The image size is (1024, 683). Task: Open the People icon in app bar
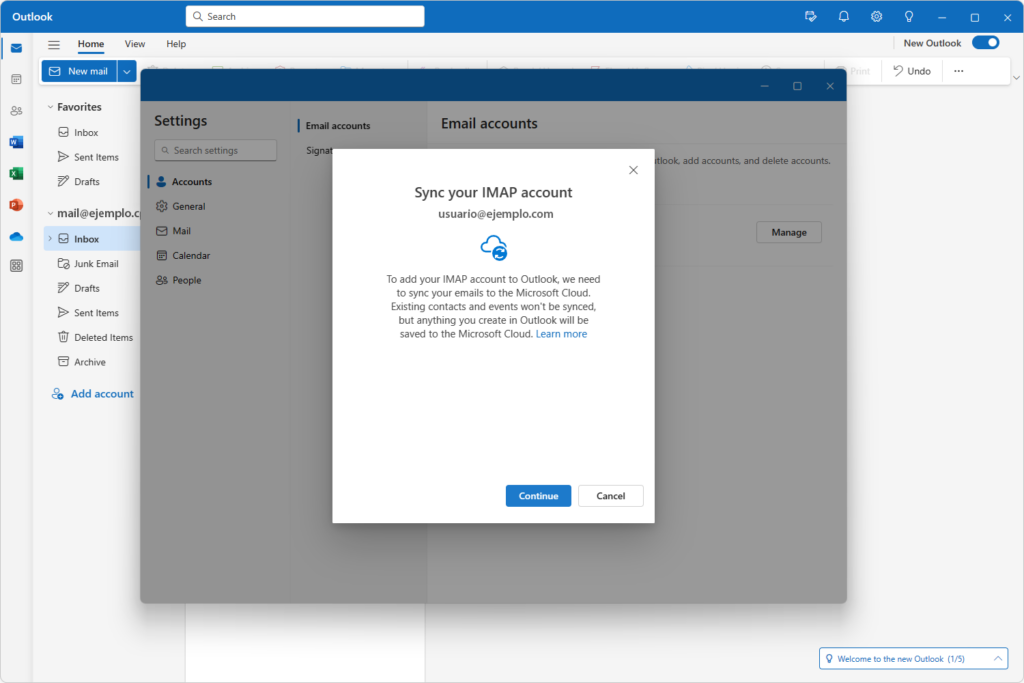[x=16, y=111]
